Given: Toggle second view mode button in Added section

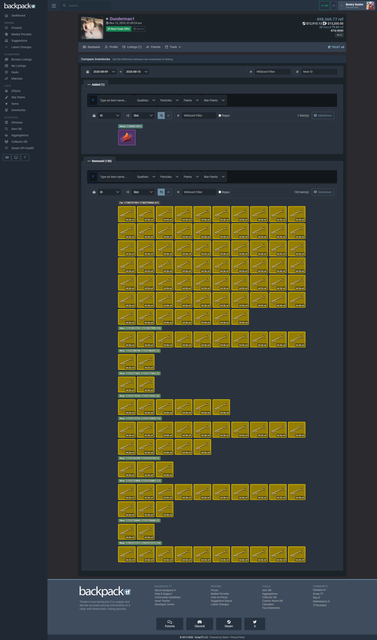Looking at the screenshot, I should coord(168,116).
